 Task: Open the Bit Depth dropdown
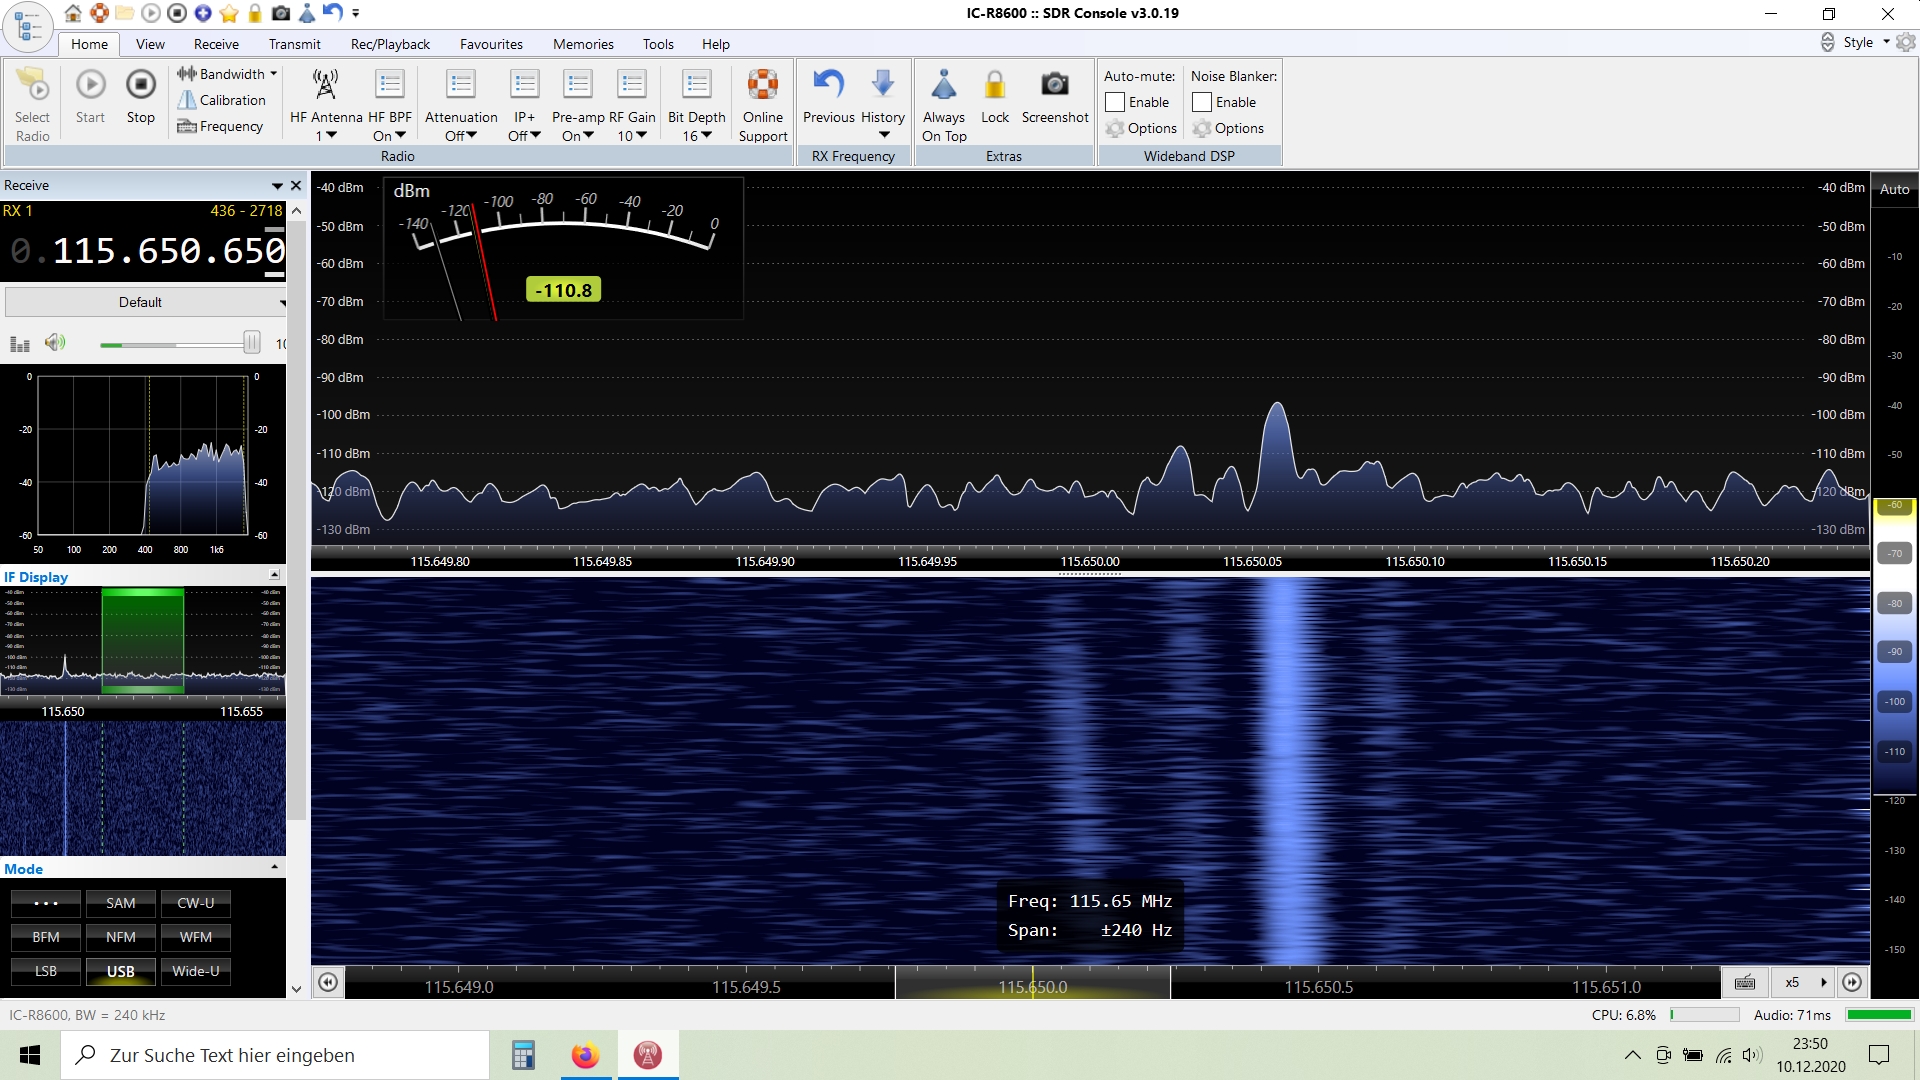[x=697, y=105]
